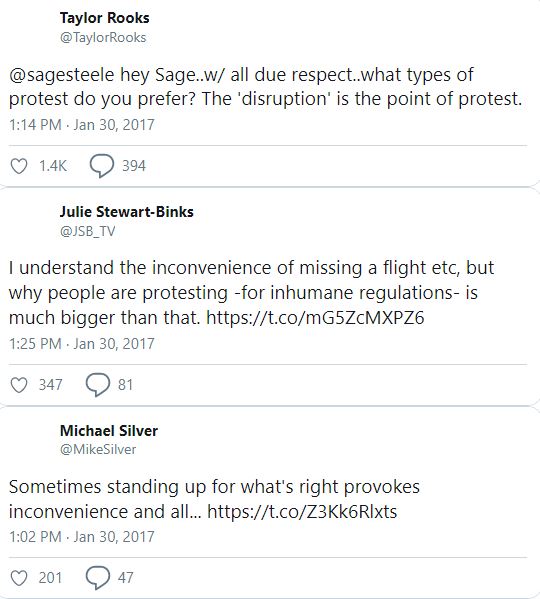Open the @JSB_TV handle

87,231
